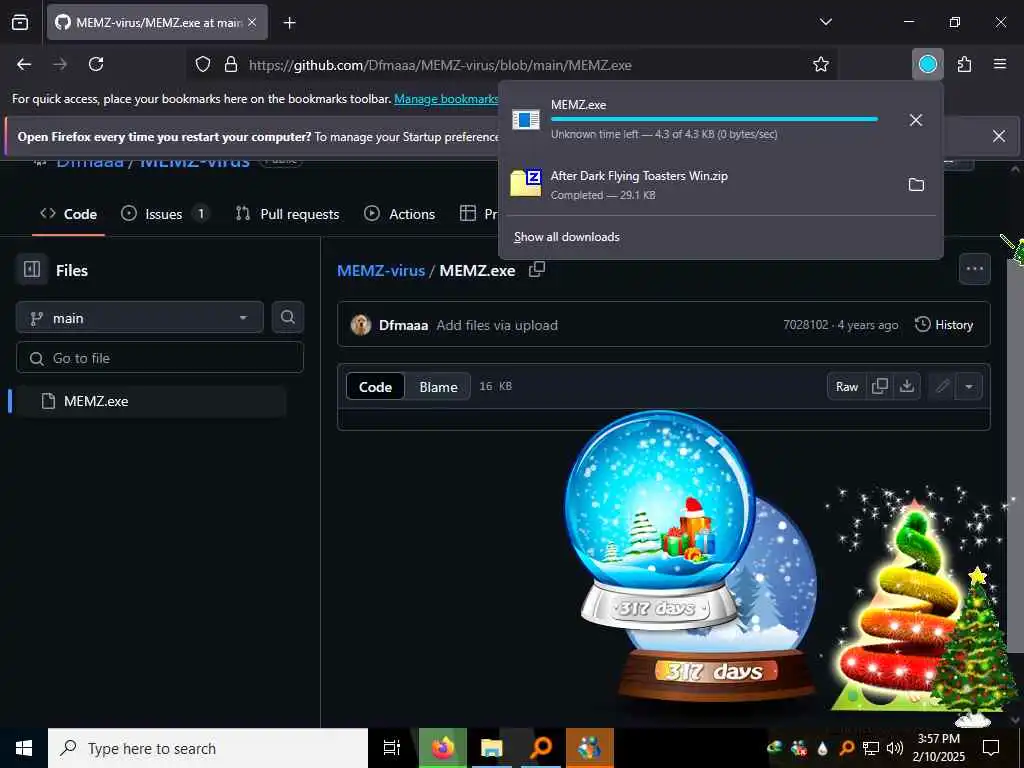Open File Explorer from the taskbar

[492, 748]
